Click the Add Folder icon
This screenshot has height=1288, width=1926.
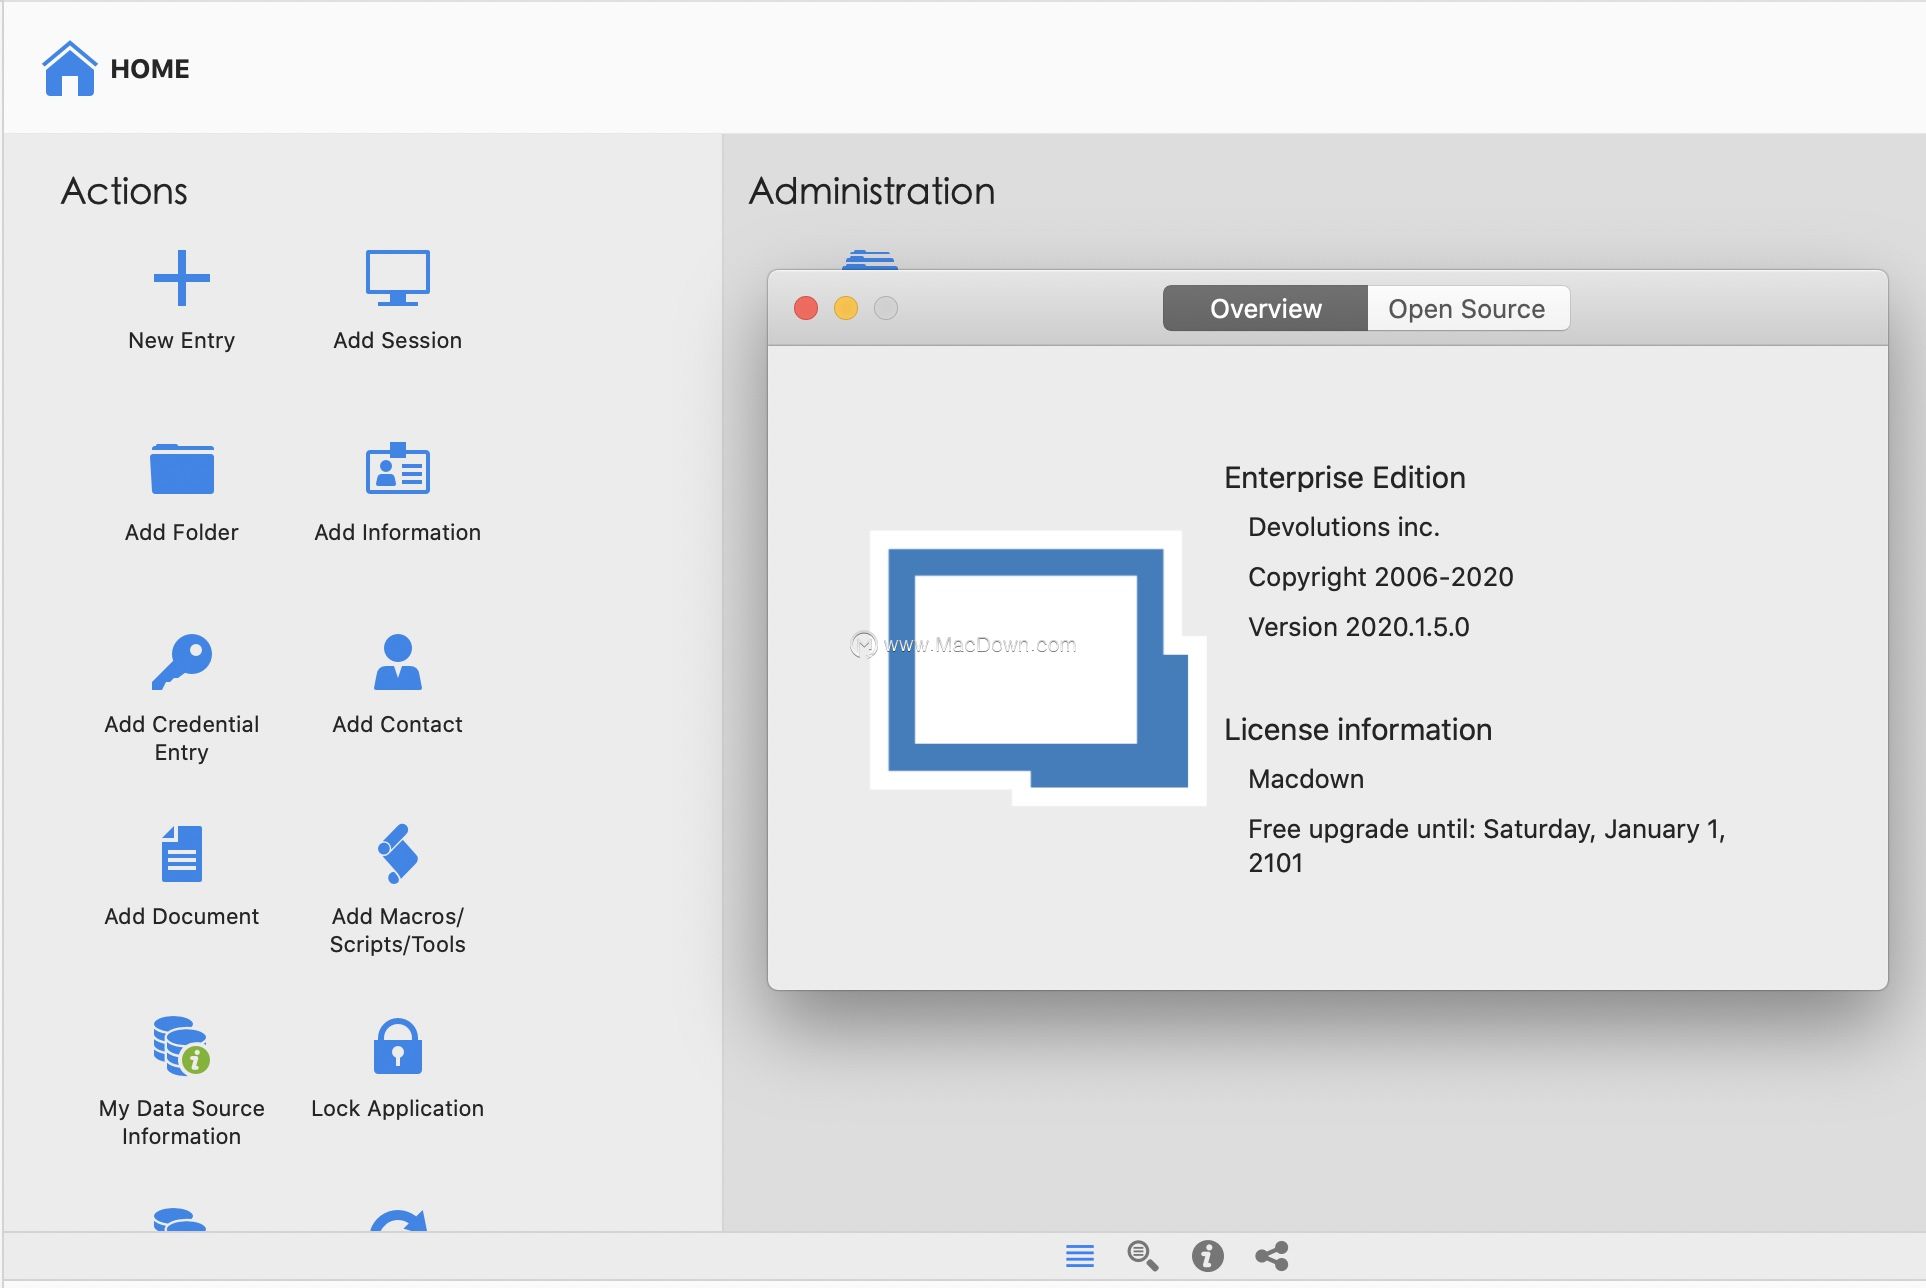pyautogui.click(x=181, y=469)
